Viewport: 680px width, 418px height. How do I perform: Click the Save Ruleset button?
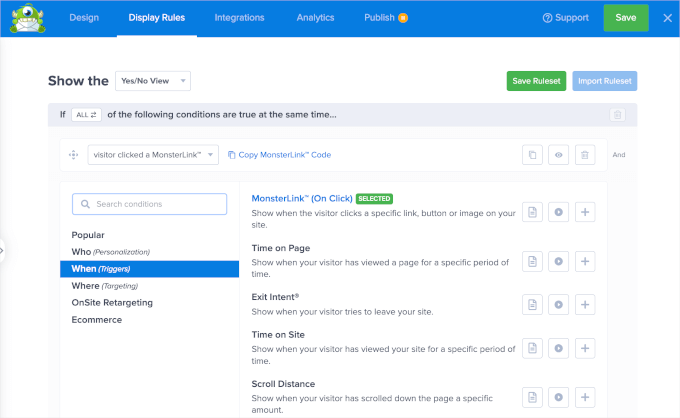coord(536,81)
